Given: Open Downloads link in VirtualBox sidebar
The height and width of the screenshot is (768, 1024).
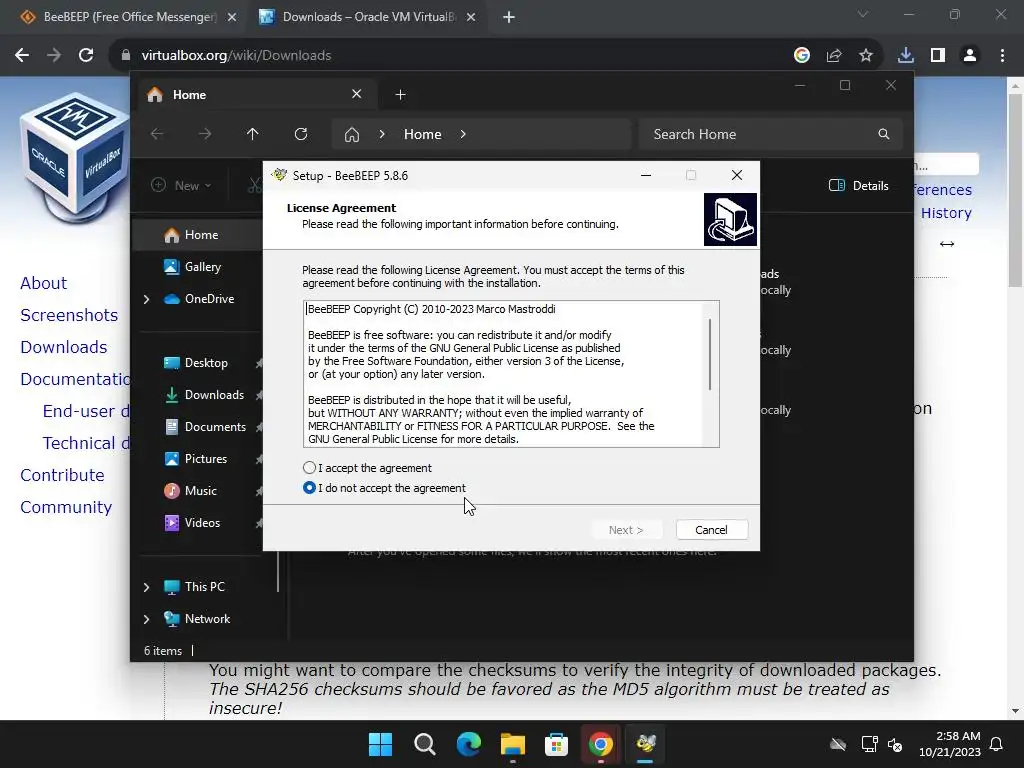Looking at the screenshot, I should coord(63,347).
